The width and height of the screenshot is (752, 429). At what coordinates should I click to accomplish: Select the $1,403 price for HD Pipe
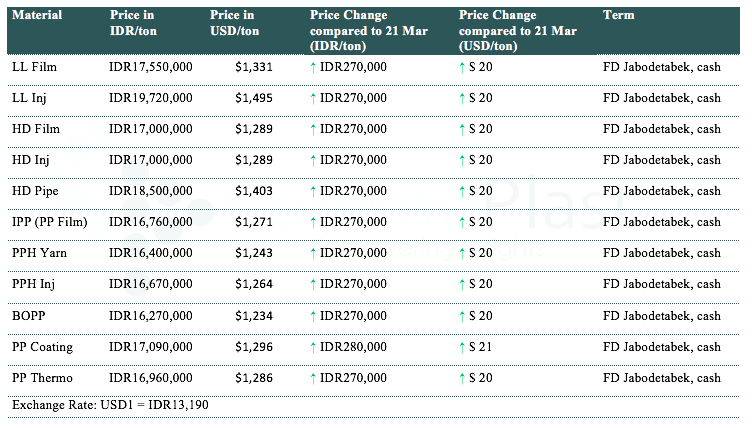tap(254, 191)
